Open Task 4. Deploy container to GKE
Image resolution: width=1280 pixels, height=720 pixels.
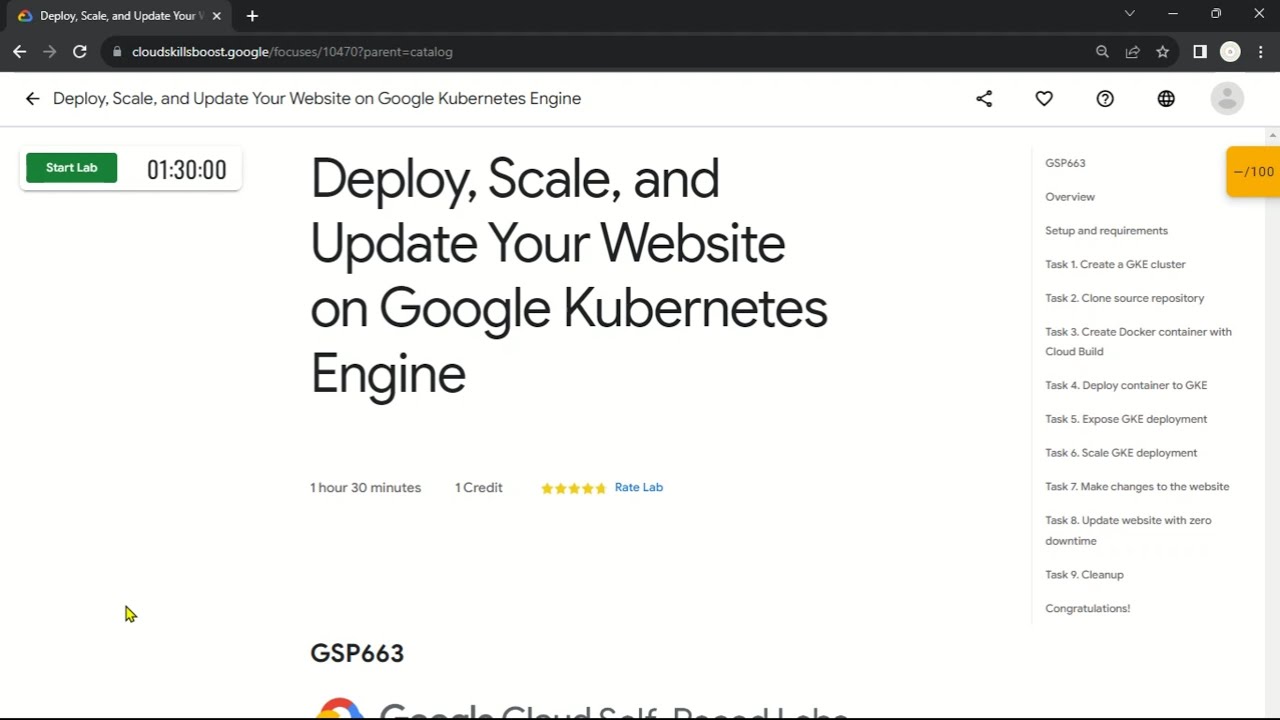coord(1126,385)
